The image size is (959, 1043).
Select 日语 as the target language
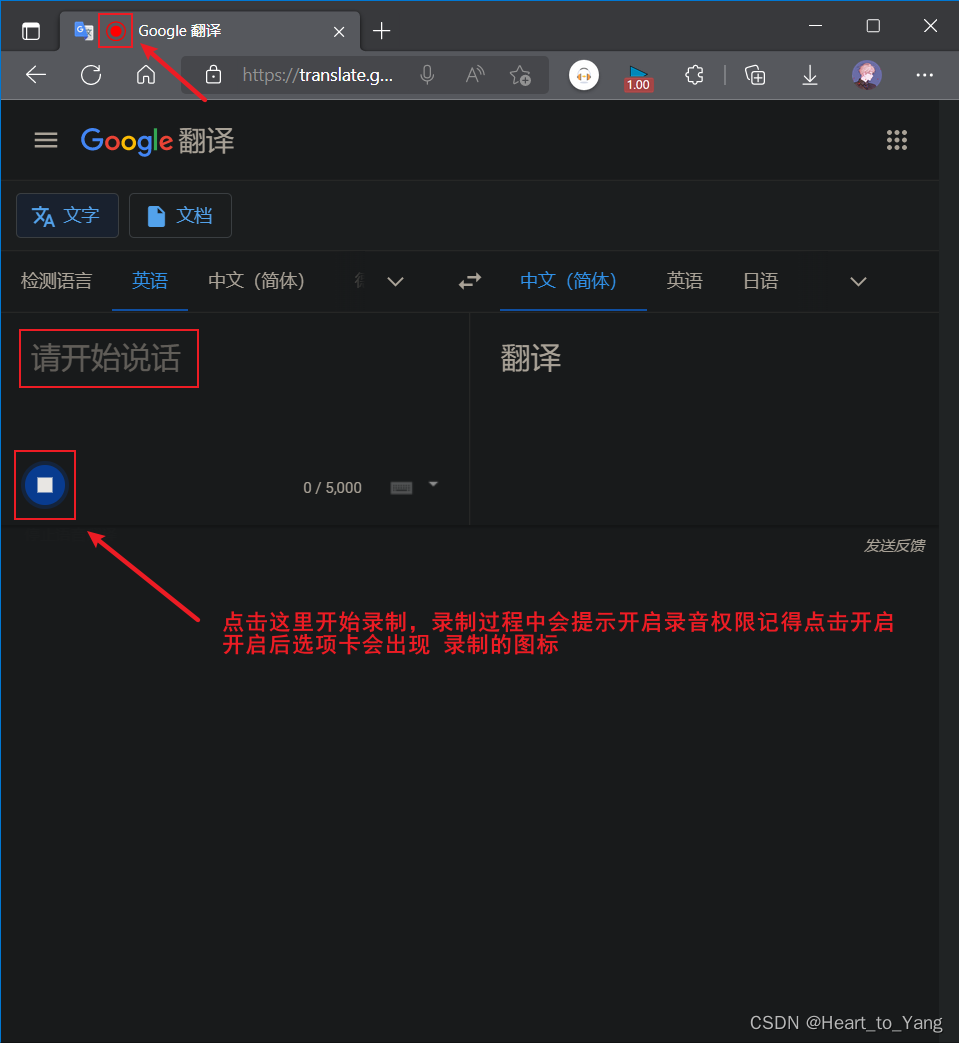pyautogui.click(x=761, y=281)
